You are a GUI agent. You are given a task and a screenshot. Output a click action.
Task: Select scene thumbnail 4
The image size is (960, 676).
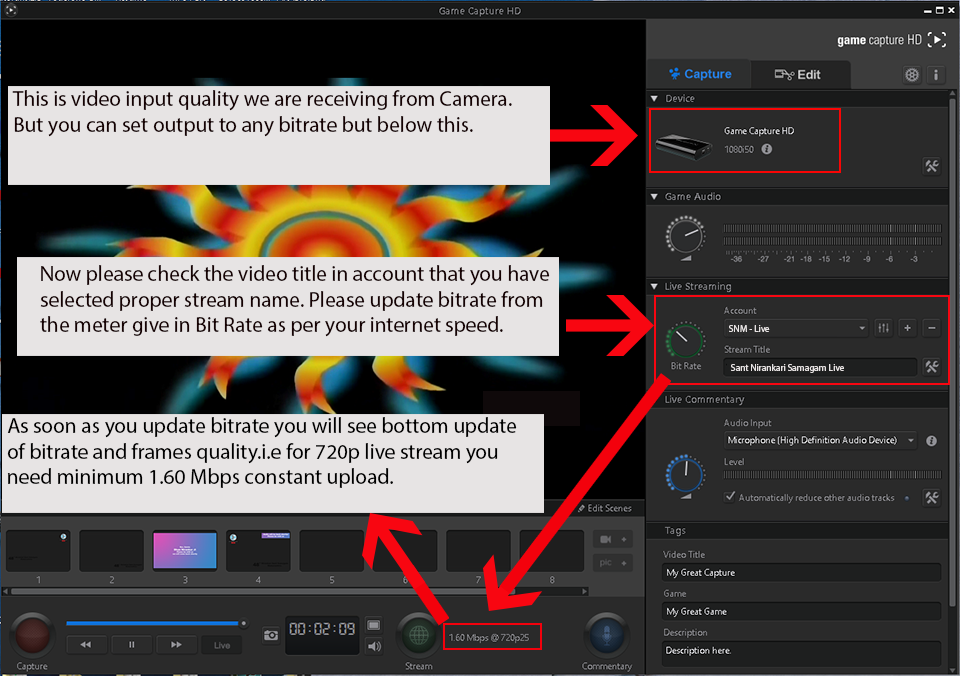click(258, 550)
